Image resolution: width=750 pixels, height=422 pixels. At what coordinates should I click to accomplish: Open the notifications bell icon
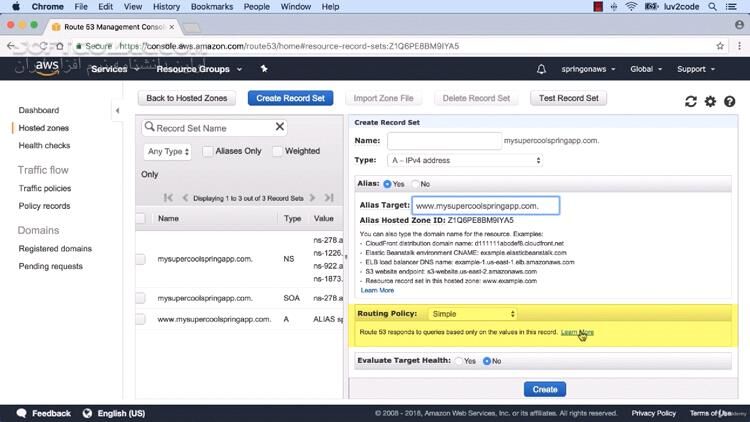(541, 69)
